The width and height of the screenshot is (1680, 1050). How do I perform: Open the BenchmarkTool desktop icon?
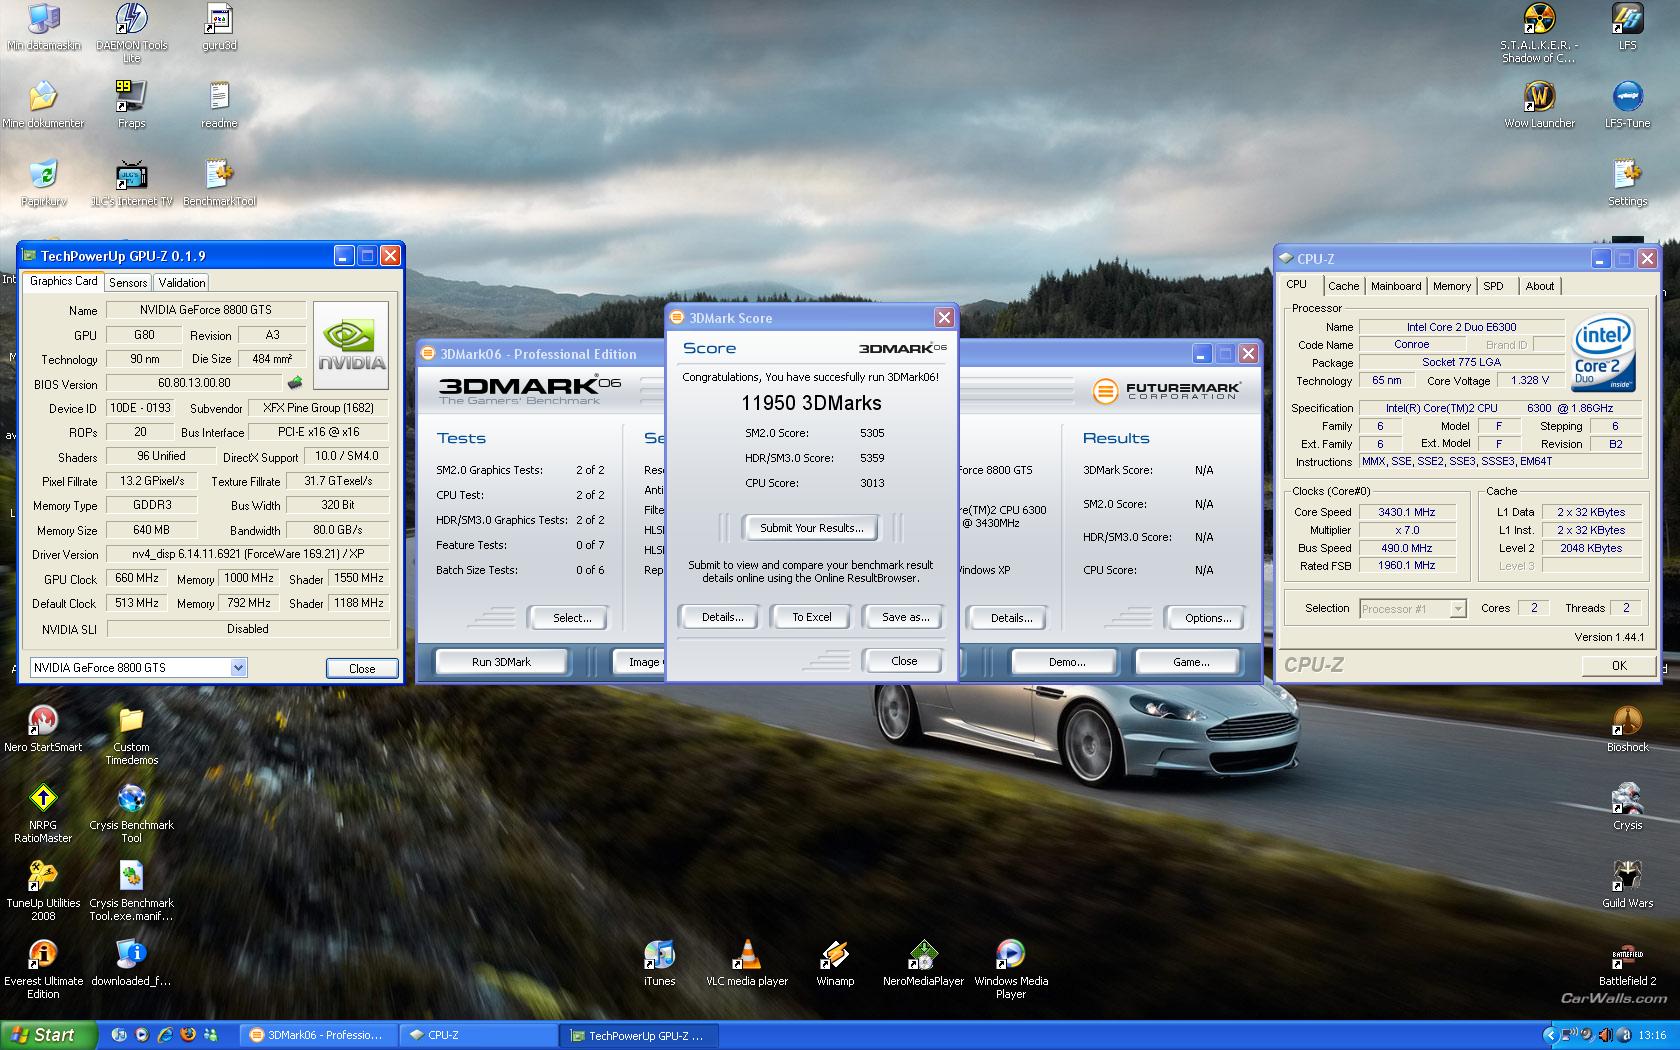click(219, 183)
